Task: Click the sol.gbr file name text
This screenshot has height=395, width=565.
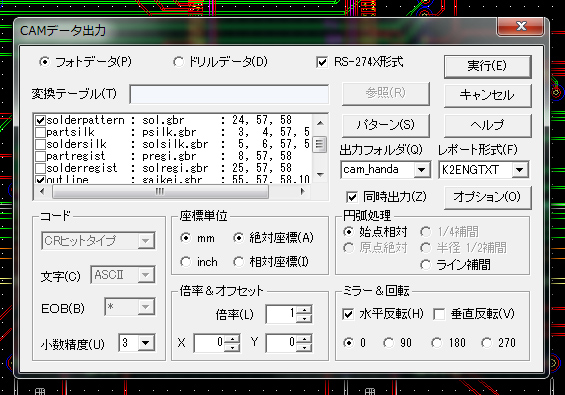Action: pyautogui.click(x=163, y=120)
